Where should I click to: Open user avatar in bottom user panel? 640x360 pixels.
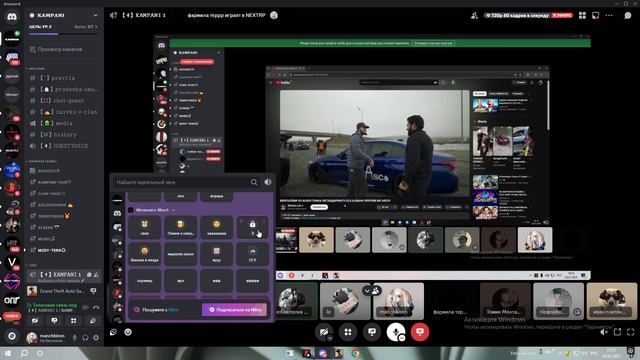pyautogui.click(x=31, y=338)
